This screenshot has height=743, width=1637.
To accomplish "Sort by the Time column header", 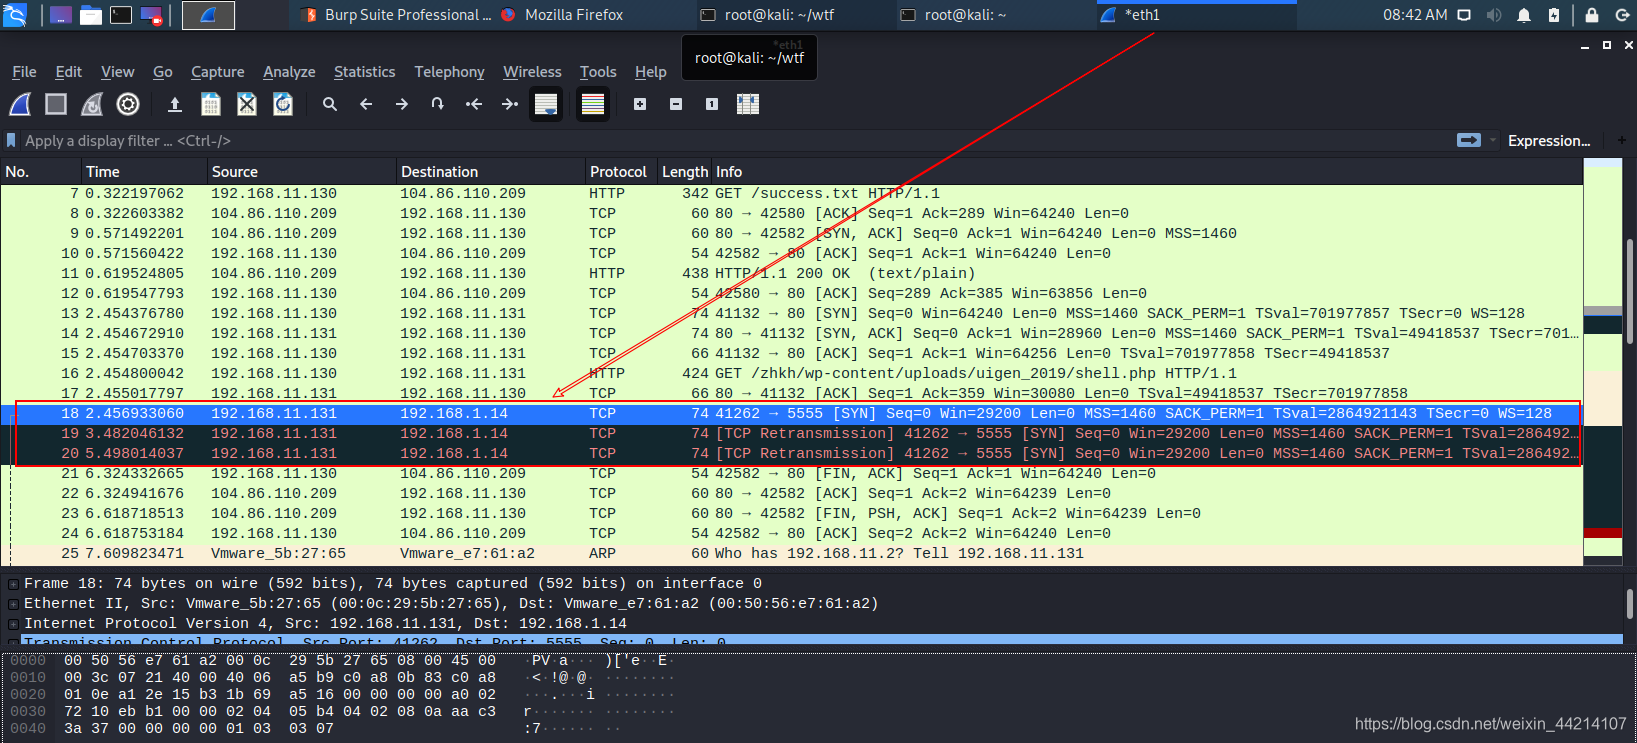I will point(143,172).
